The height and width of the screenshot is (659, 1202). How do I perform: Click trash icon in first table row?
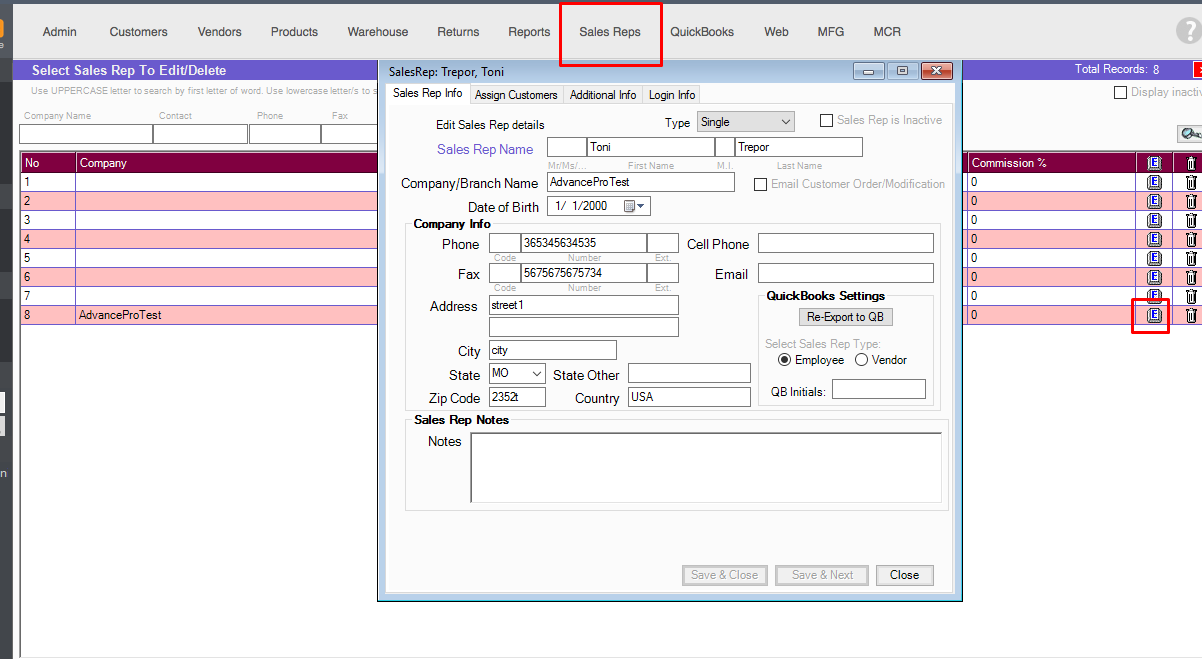click(1190, 182)
